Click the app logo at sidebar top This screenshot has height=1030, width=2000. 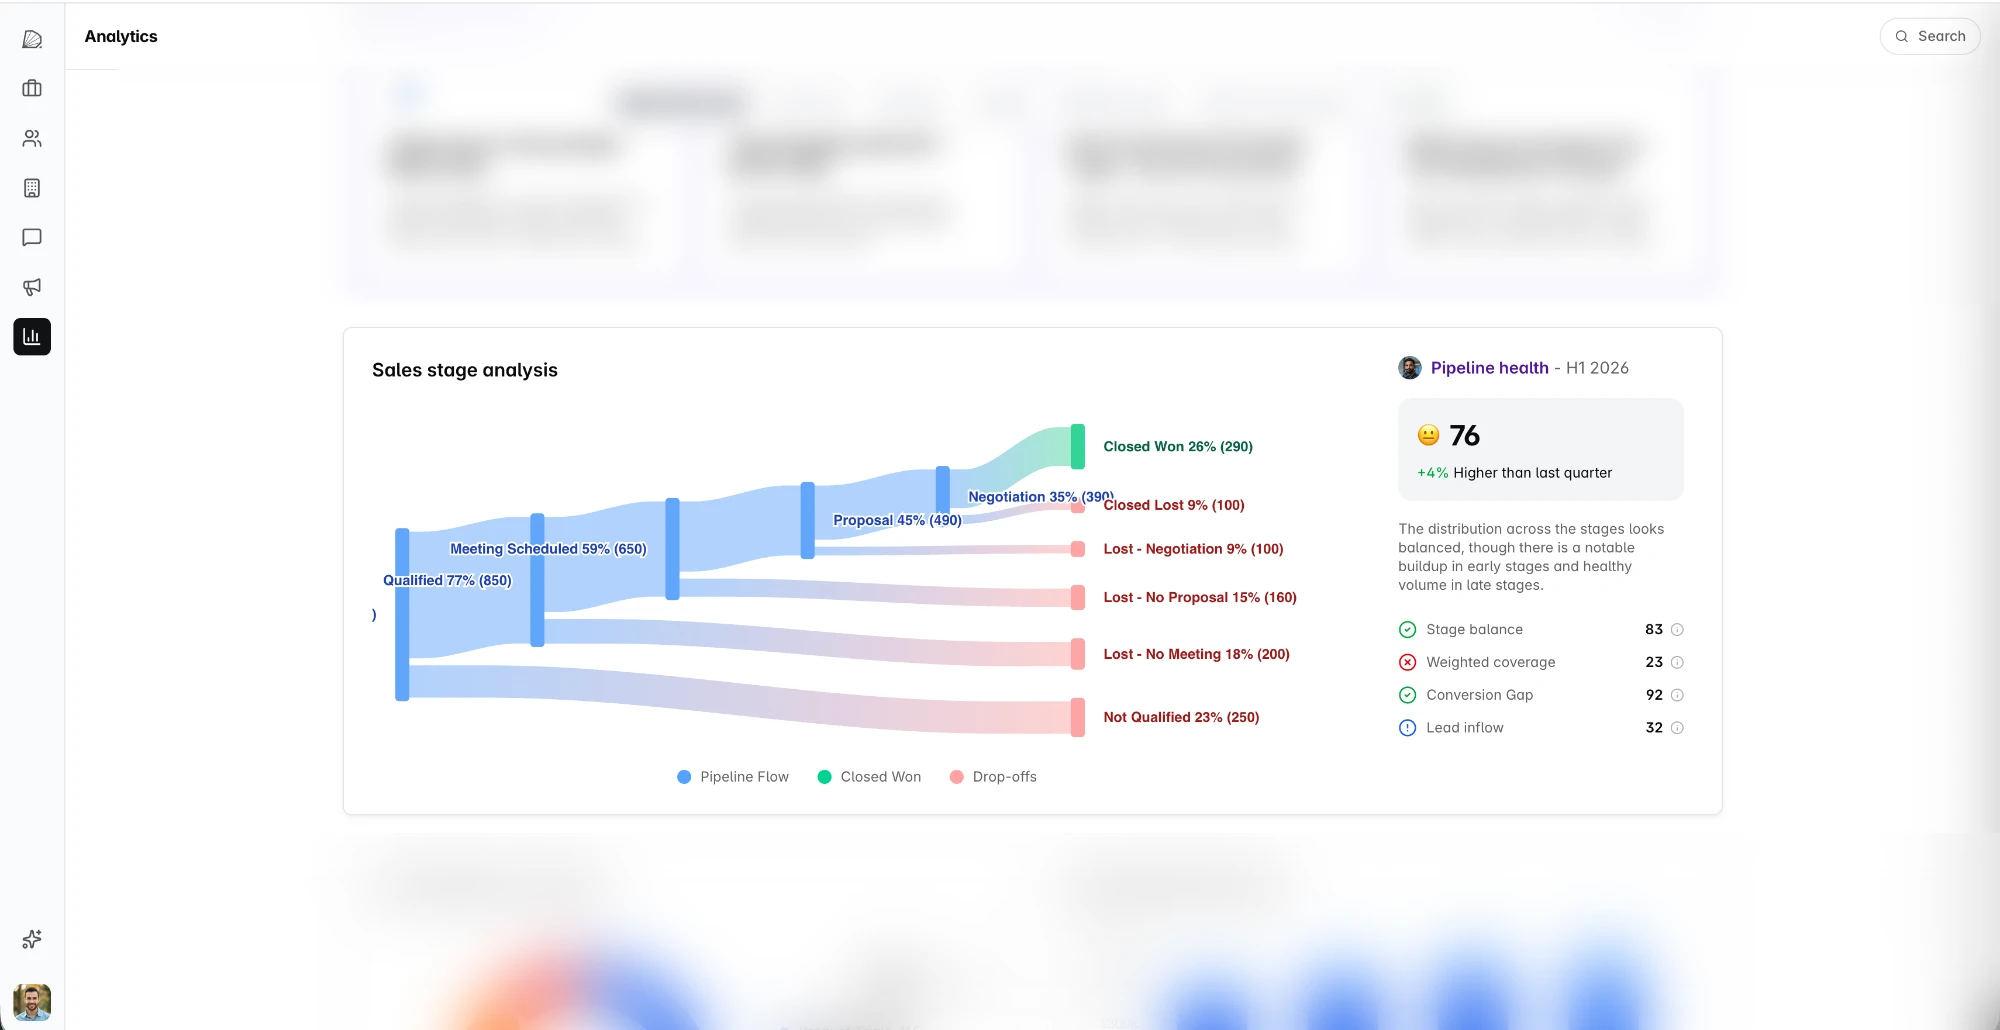pos(33,38)
